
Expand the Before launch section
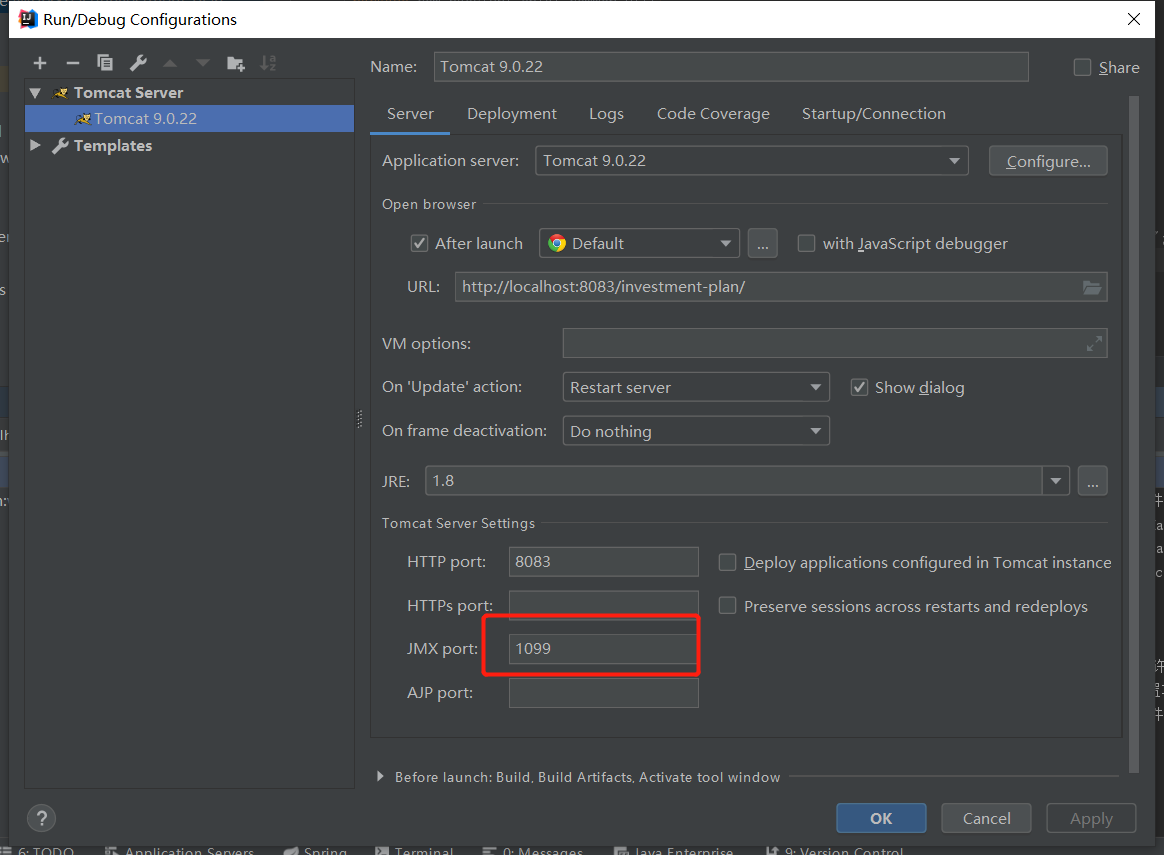[380, 776]
